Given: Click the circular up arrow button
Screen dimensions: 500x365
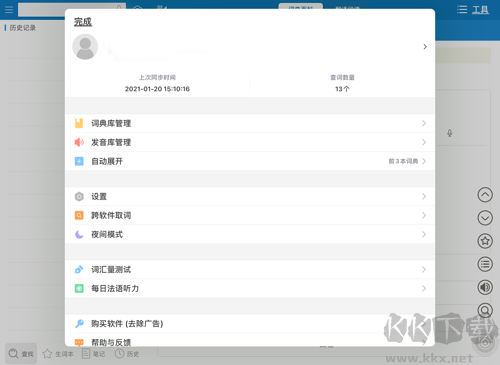Looking at the screenshot, I should point(485,195).
